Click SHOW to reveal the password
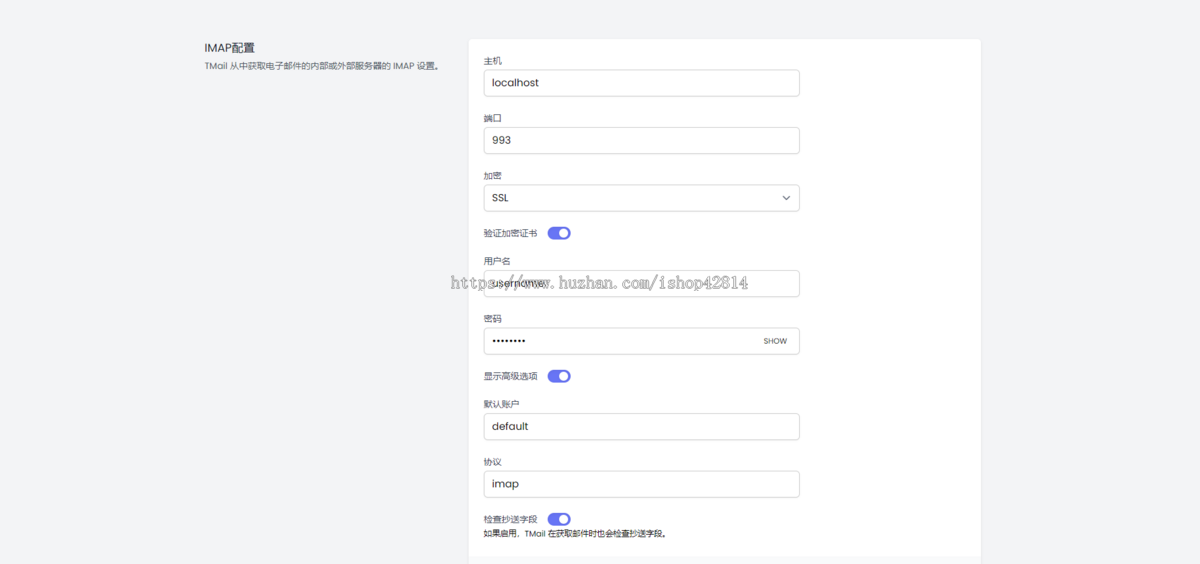1200x564 pixels. click(775, 341)
